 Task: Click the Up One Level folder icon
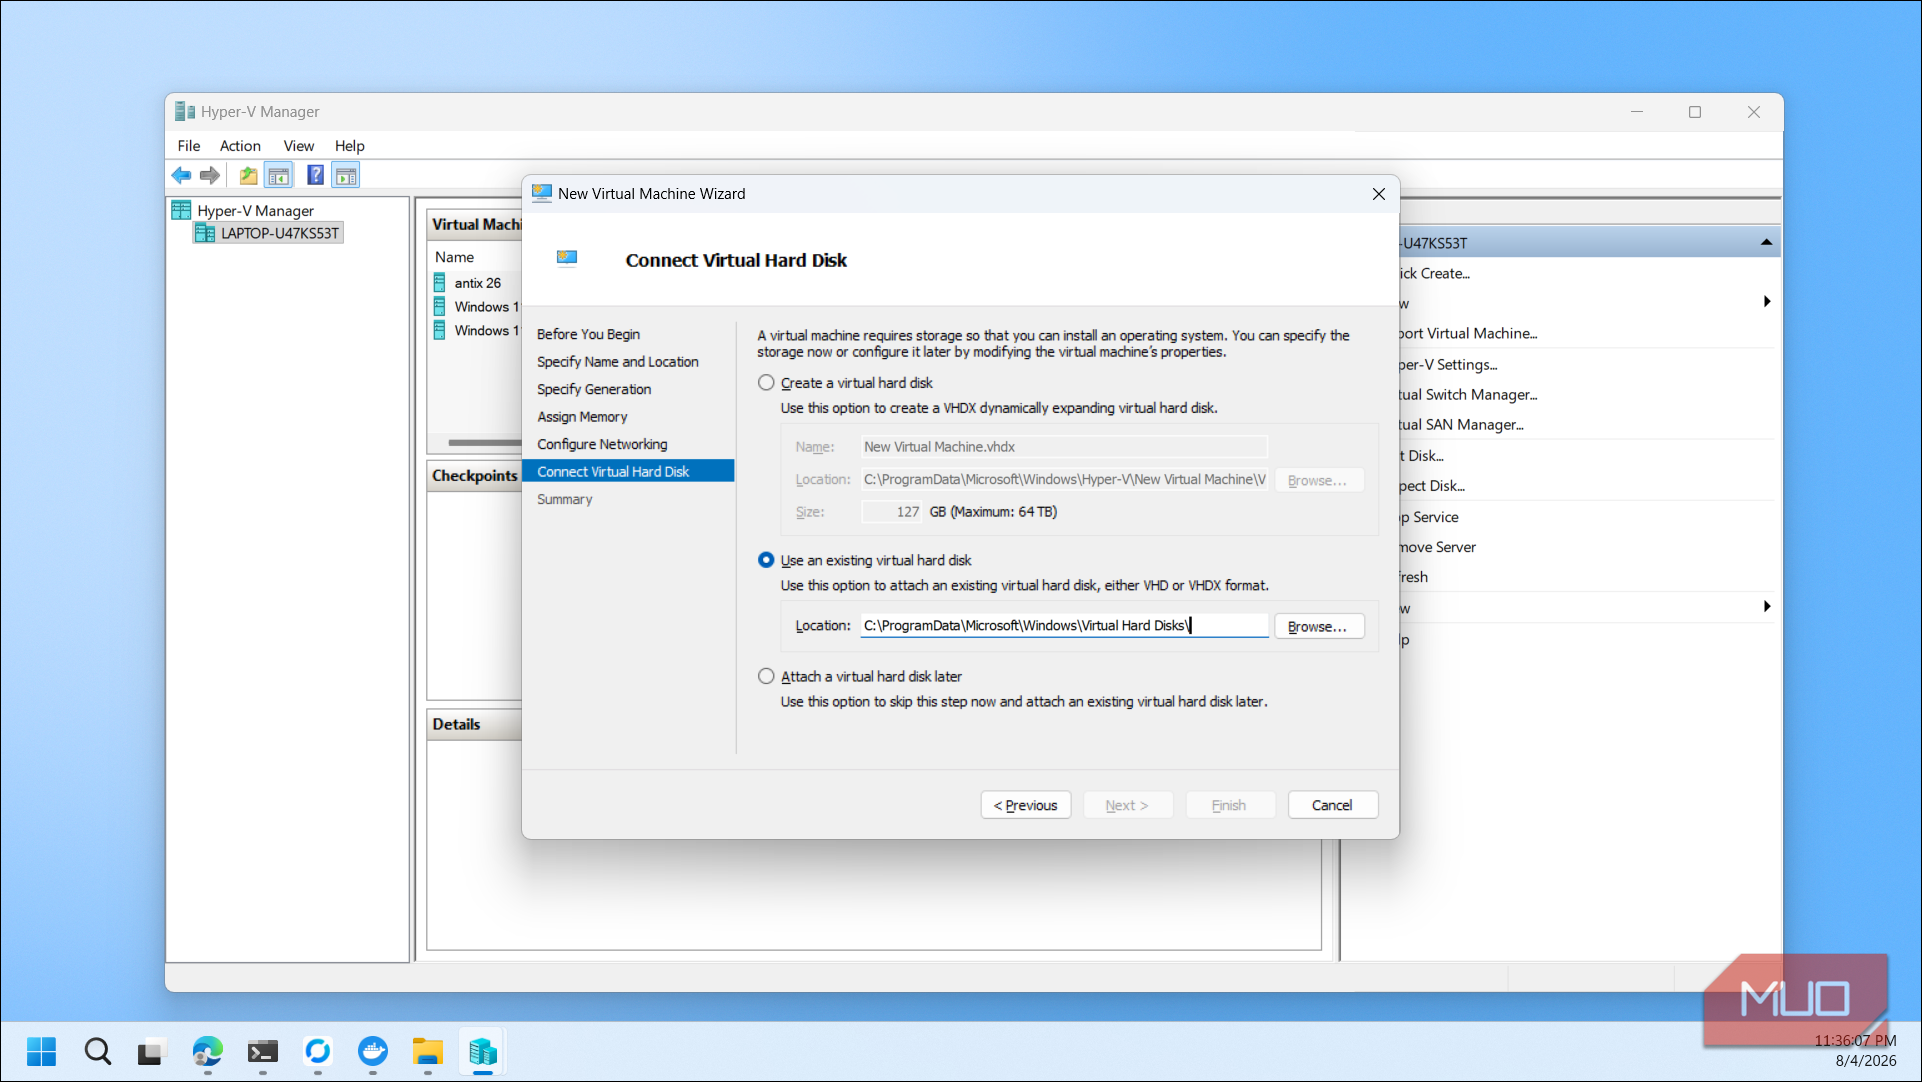tap(248, 176)
